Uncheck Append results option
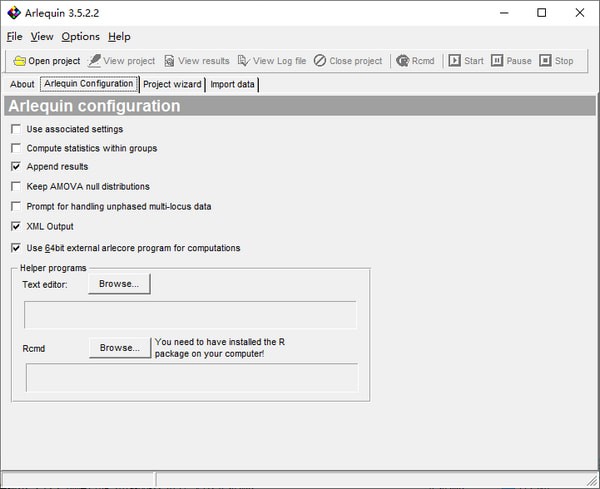 [x=16, y=166]
